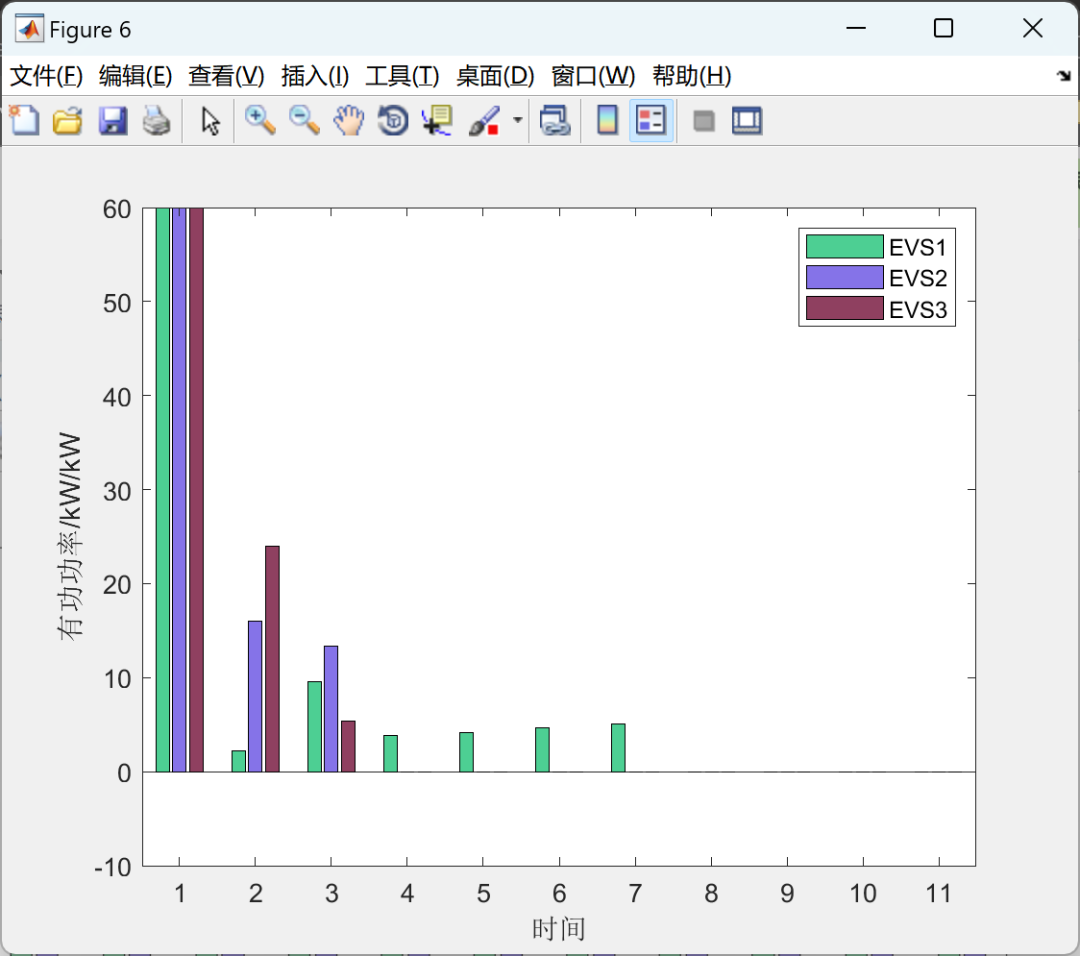Click the dock figure arrow at menu bar right
Screen dimensions: 1080x956
[x=1064, y=76]
